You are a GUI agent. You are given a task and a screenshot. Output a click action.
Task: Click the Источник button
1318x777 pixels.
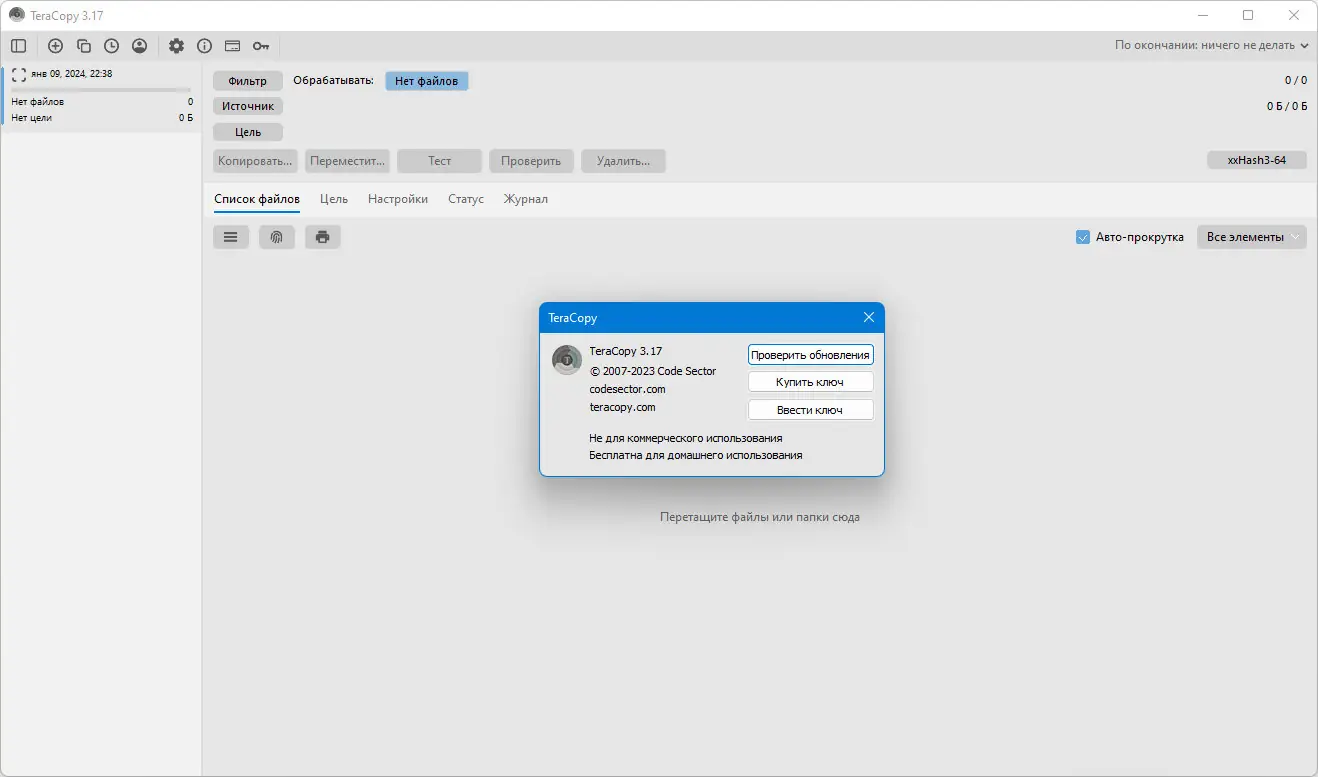[248, 106]
